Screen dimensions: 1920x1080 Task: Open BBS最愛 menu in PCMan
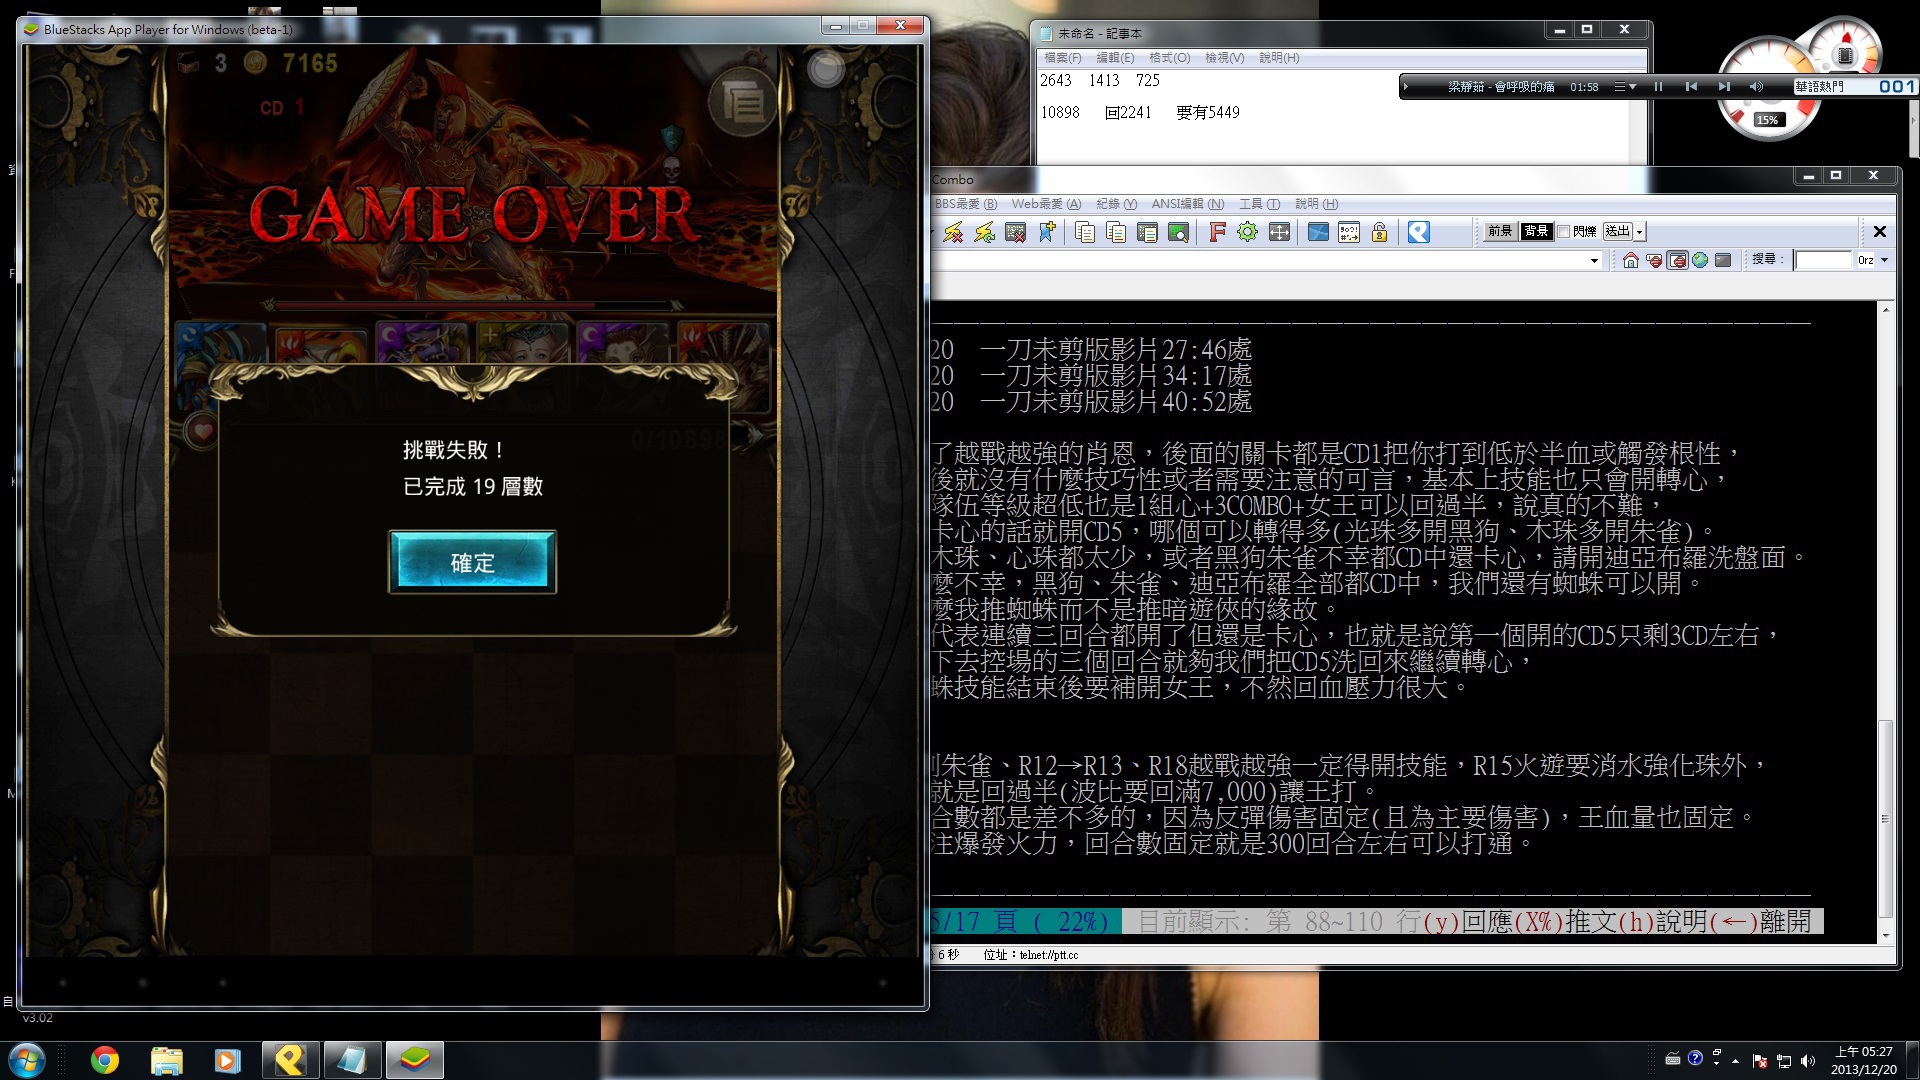965,204
